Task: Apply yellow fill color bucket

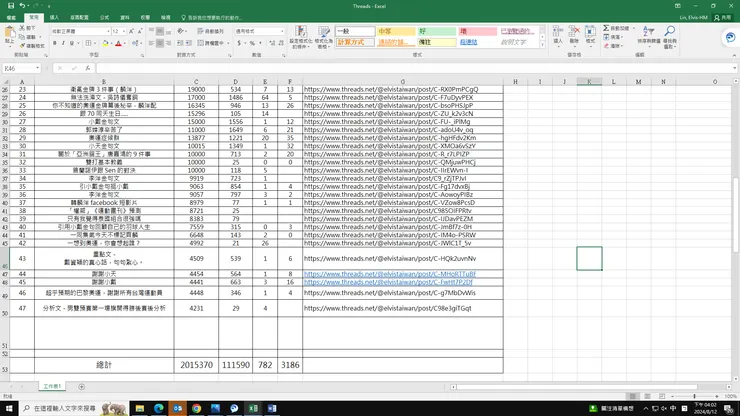Action: point(105,43)
